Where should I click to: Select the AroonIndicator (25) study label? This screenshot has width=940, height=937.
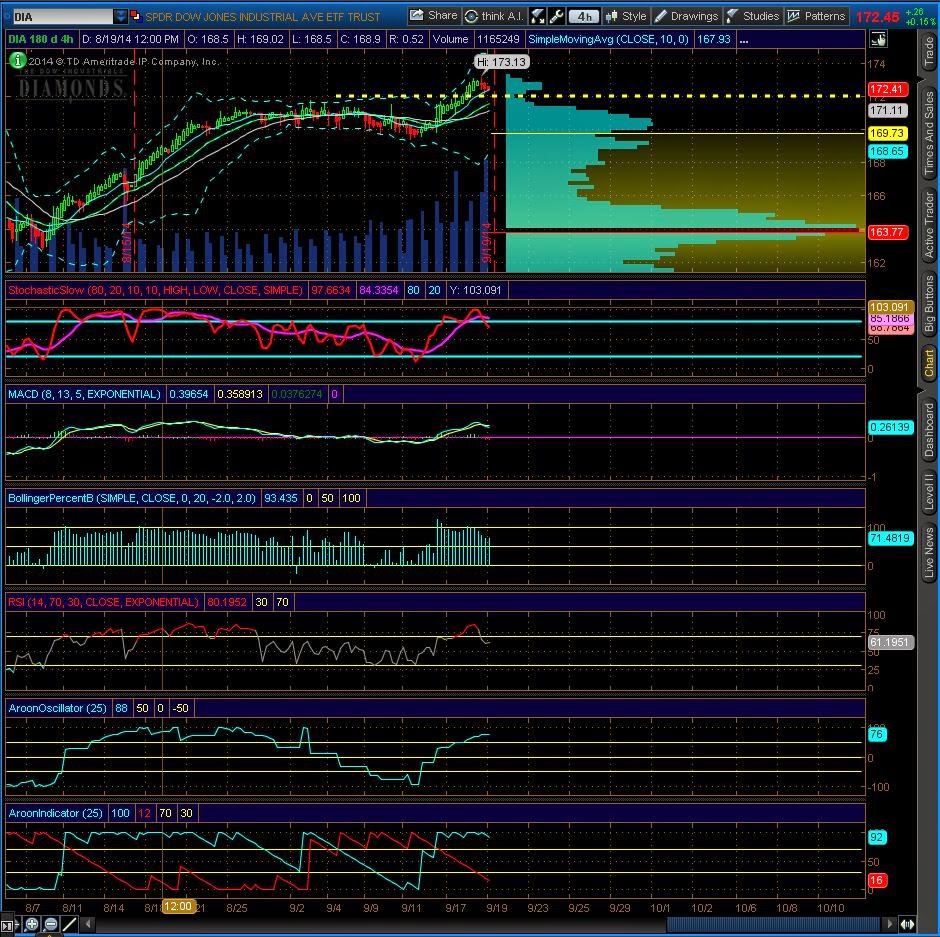click(55, 813)
